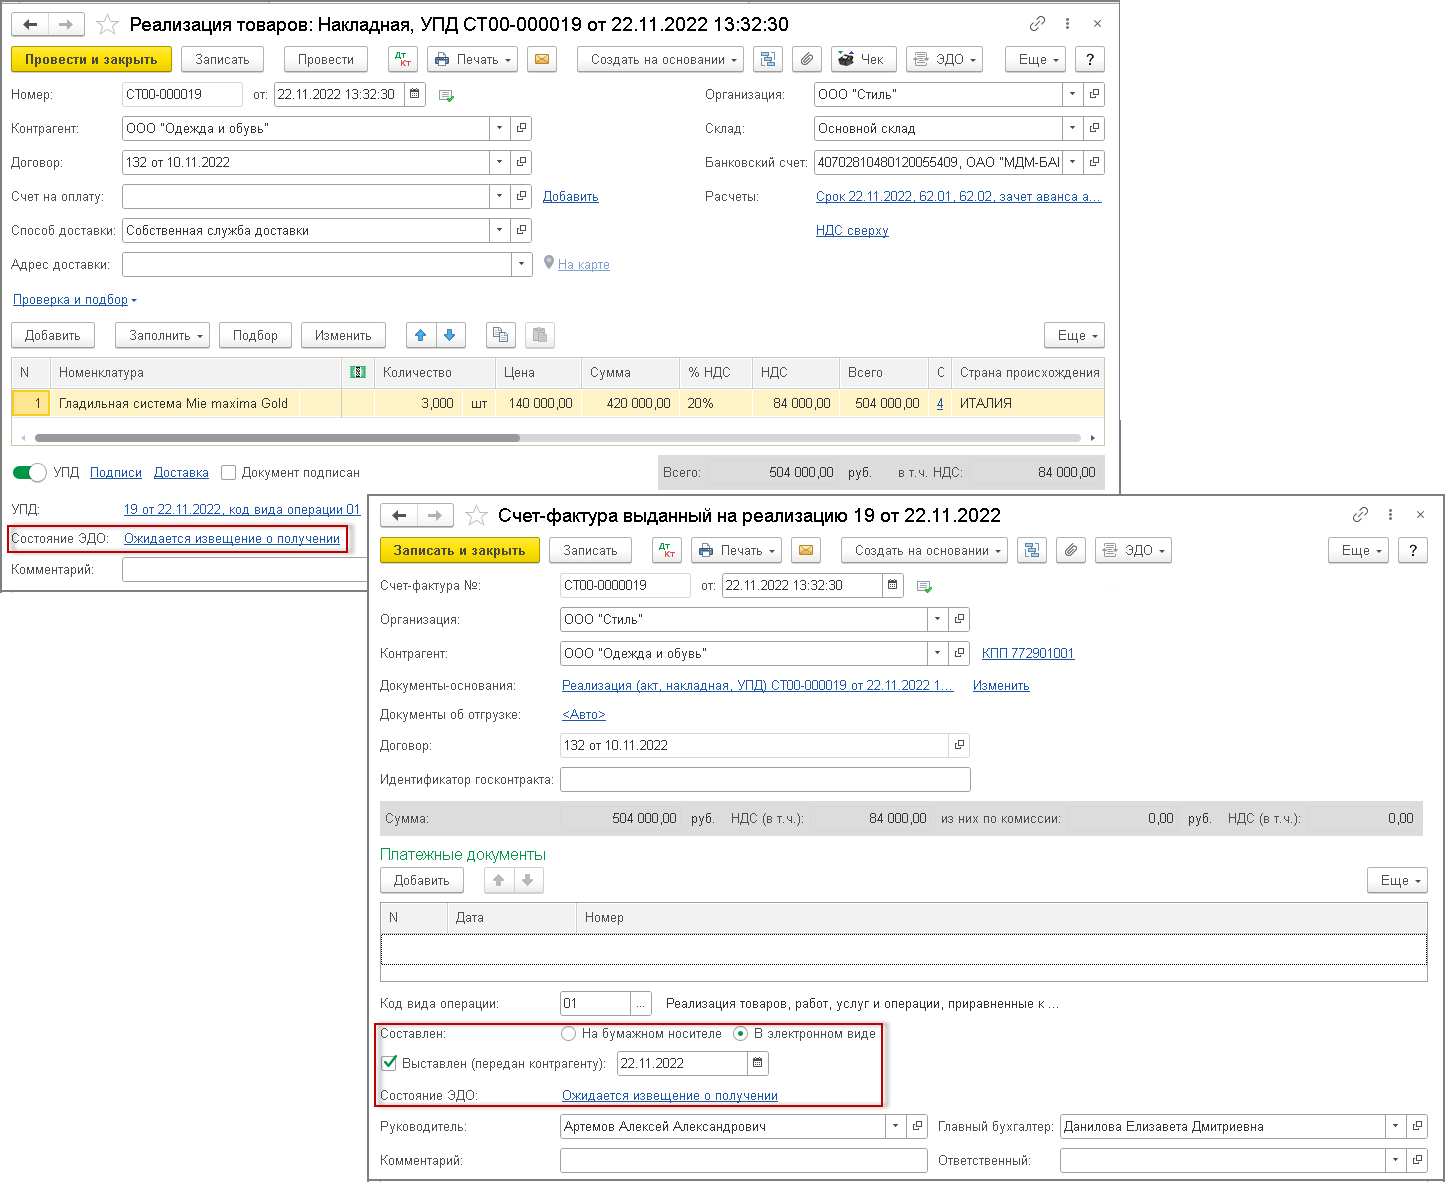Expand the Адрес доставки dropdown
This screenshot has width=1448, height=1184.
521,264
